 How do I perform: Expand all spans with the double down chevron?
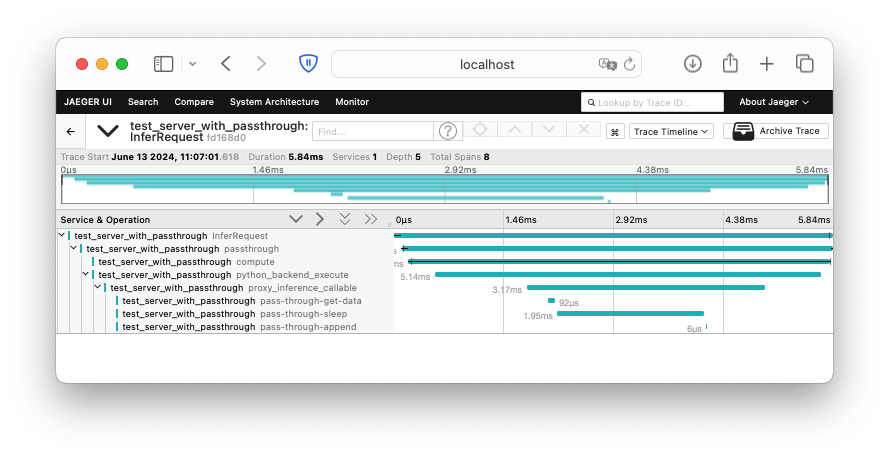pos(345,219)
